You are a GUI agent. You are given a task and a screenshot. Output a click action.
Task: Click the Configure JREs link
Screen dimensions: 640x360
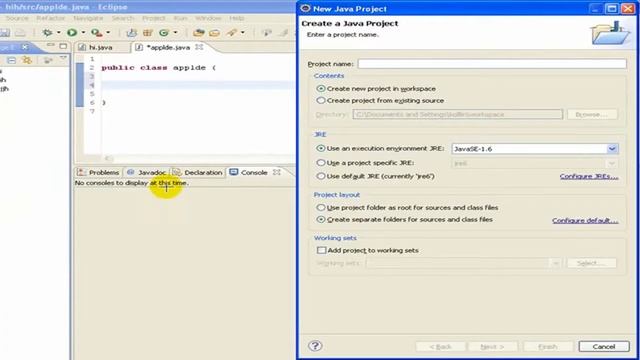pos(589,176)
